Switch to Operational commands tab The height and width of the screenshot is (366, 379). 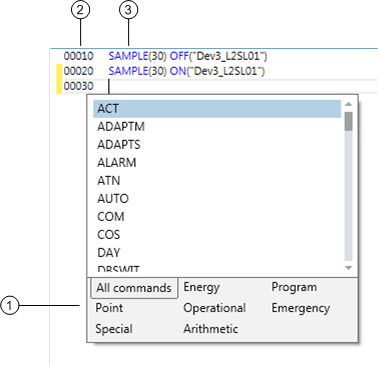tap(215, 308)
